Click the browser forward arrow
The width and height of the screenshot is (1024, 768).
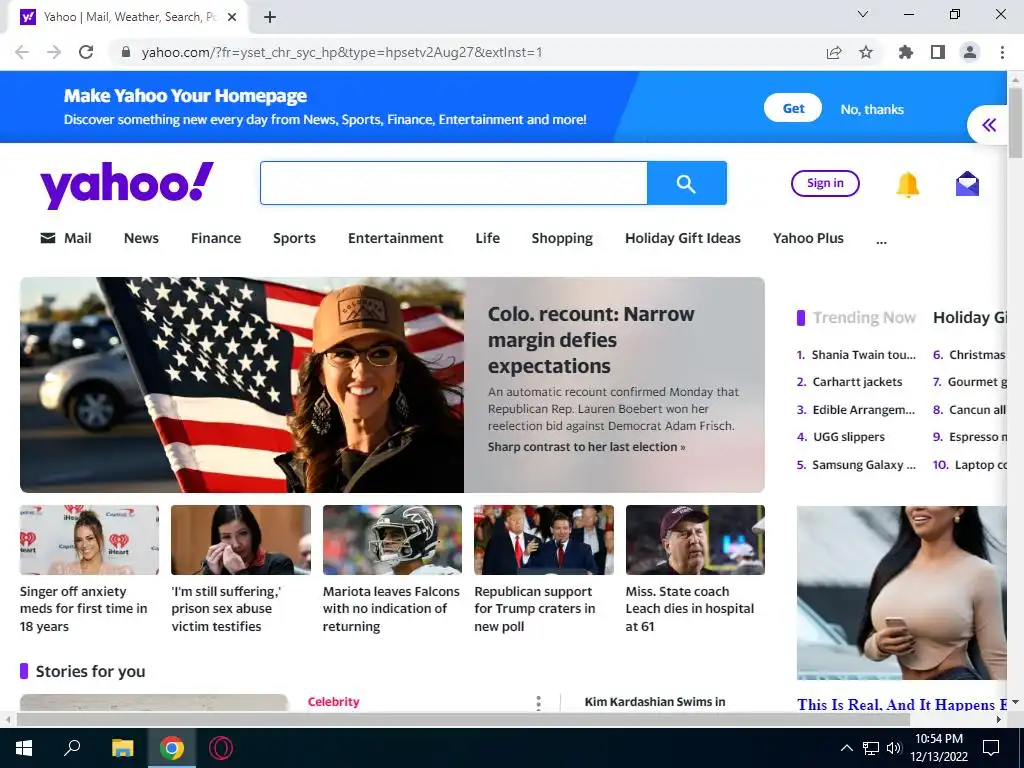(x=54, y=52)
